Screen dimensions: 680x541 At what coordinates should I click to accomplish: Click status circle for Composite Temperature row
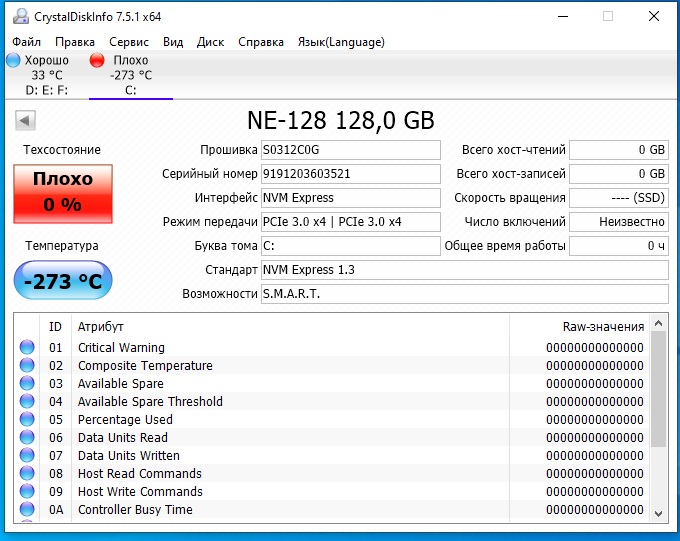point(27,365)
